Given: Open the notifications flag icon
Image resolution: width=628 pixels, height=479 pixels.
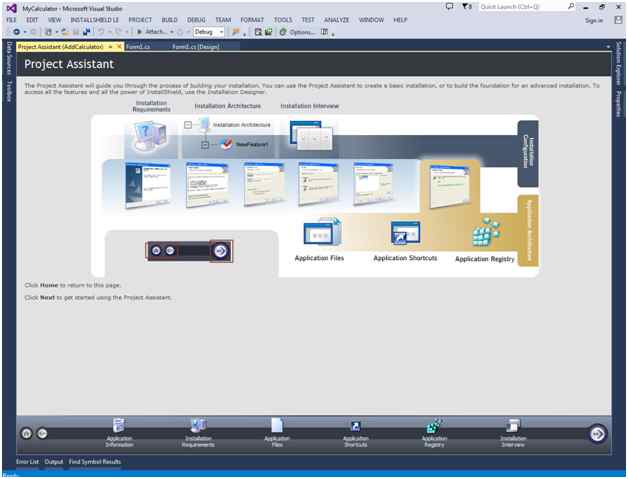Looking at the screenshot, I should tap(467, 7).
